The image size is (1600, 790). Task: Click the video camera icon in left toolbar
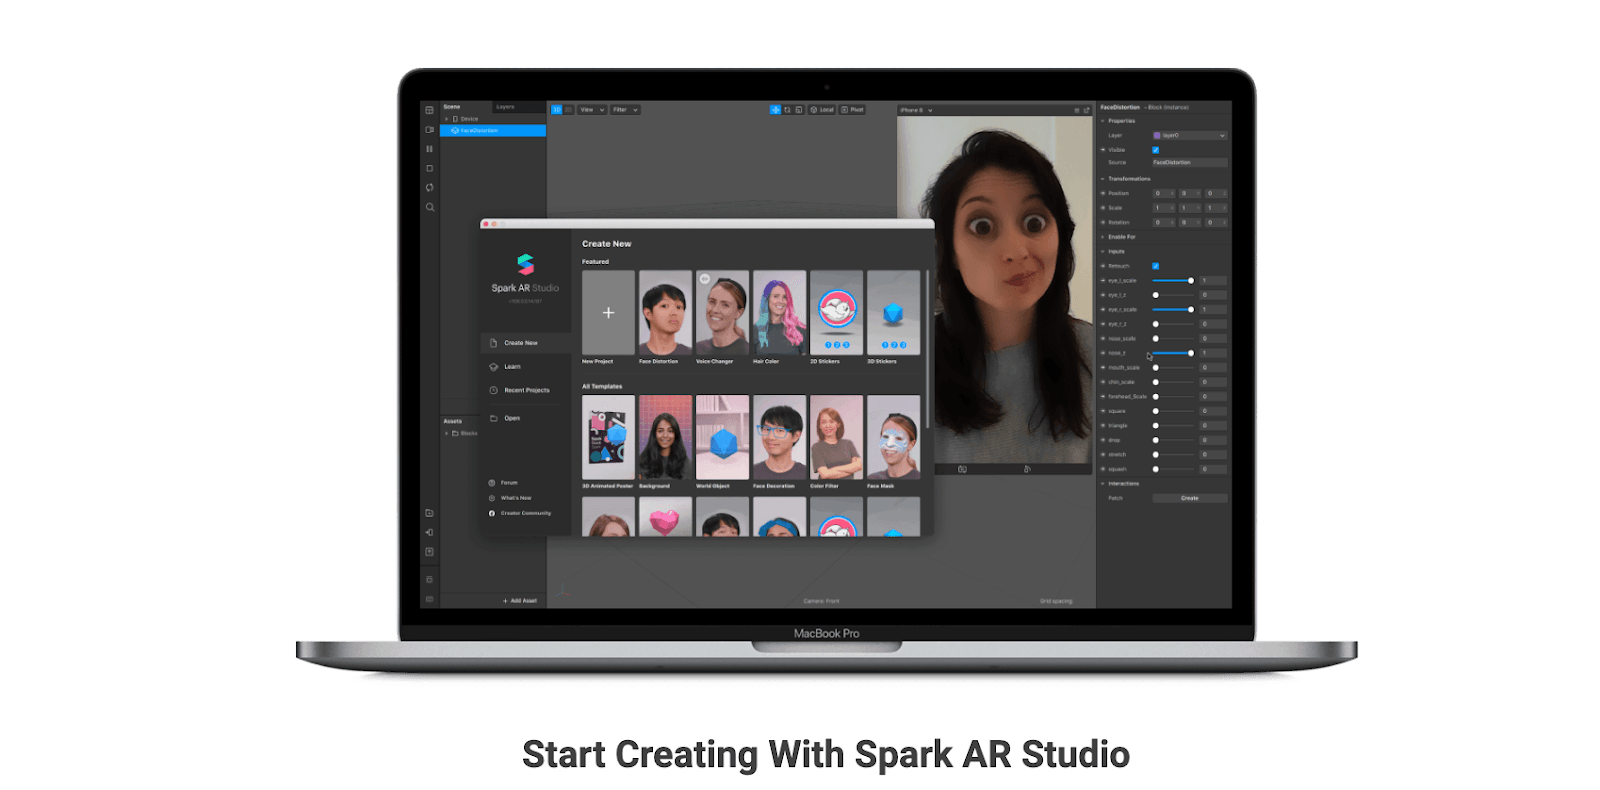coord(429,129)
